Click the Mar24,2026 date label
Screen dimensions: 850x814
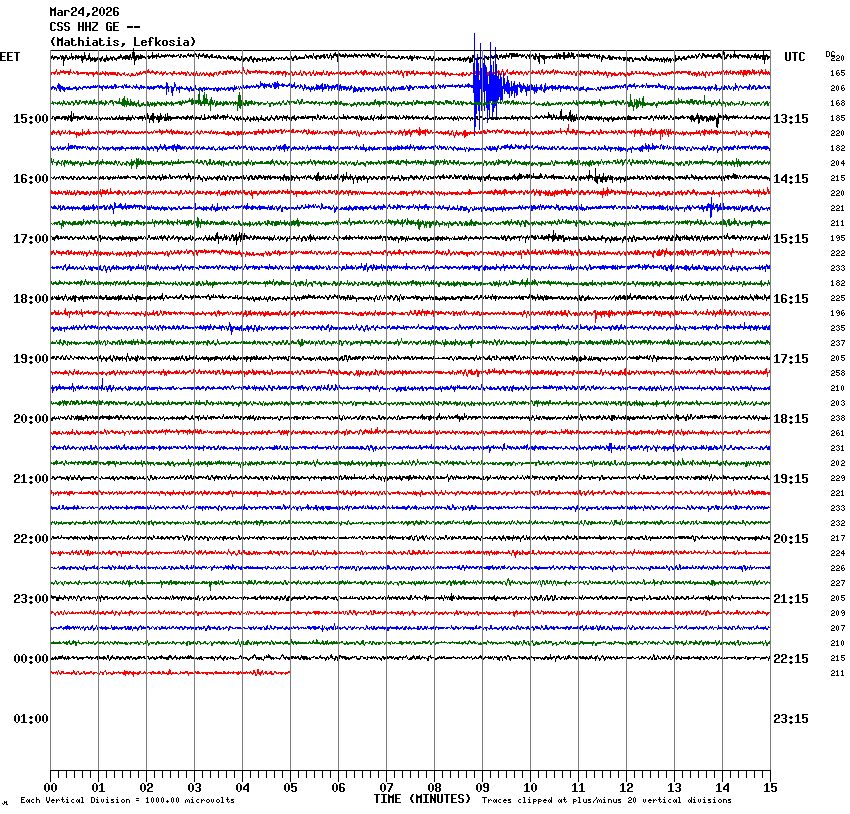click(84, 12)
